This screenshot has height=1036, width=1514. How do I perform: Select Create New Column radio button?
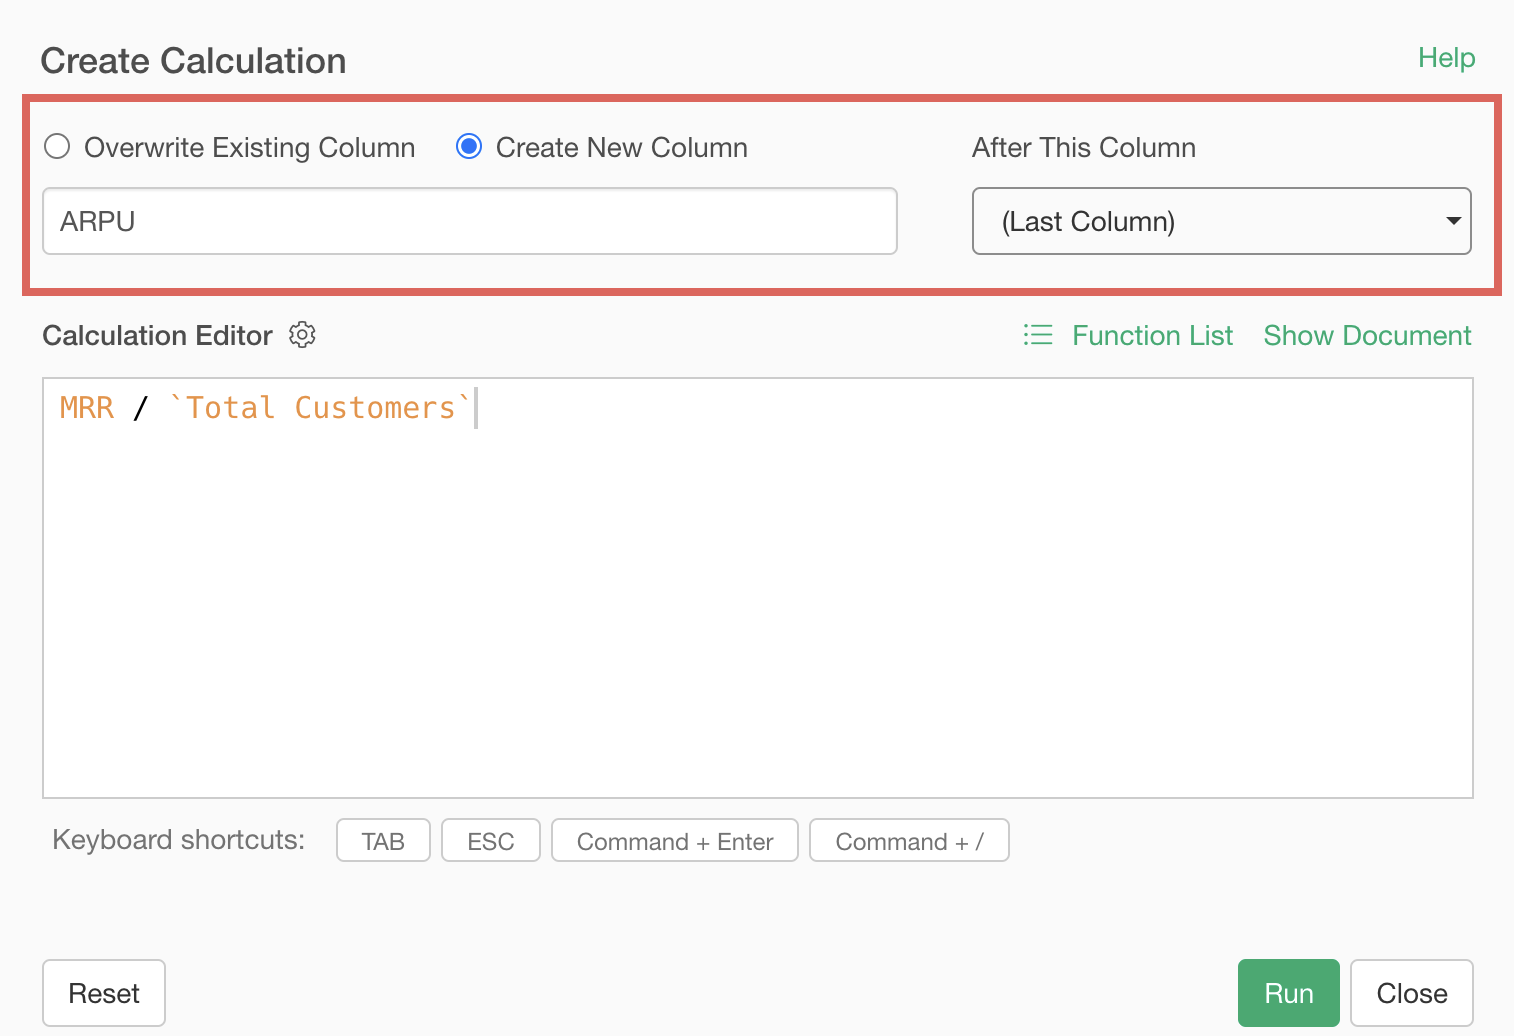[x=469, y=147]
